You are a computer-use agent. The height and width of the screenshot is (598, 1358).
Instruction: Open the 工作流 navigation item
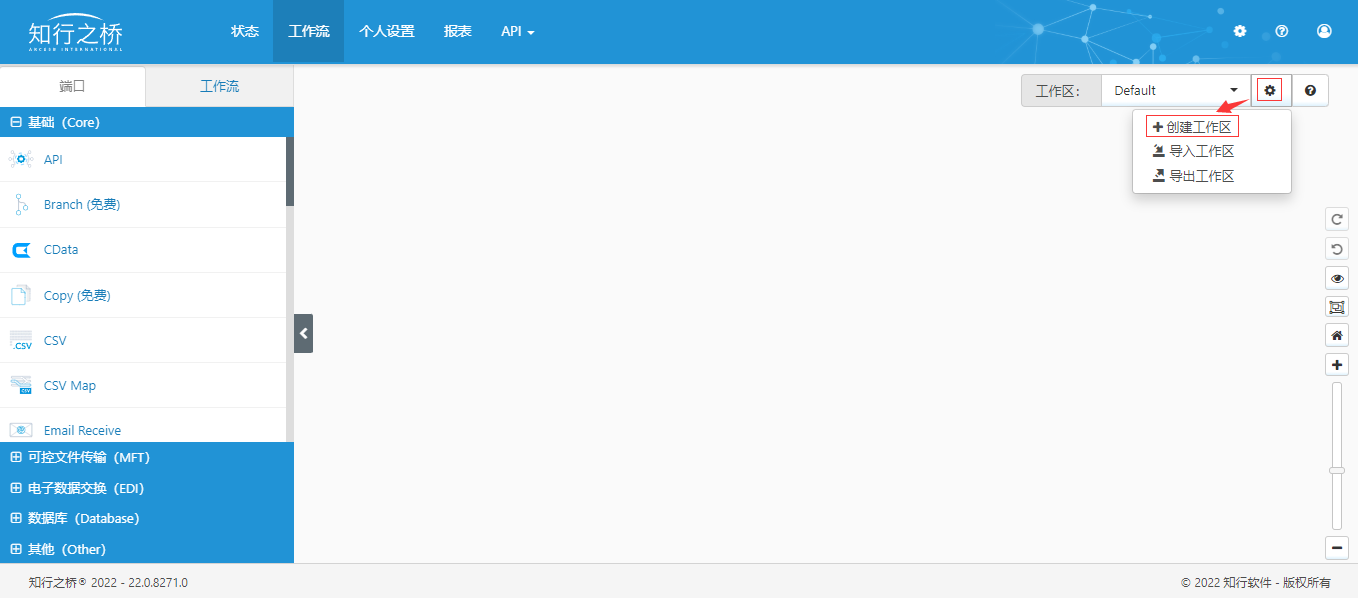[x=308, y=31]
